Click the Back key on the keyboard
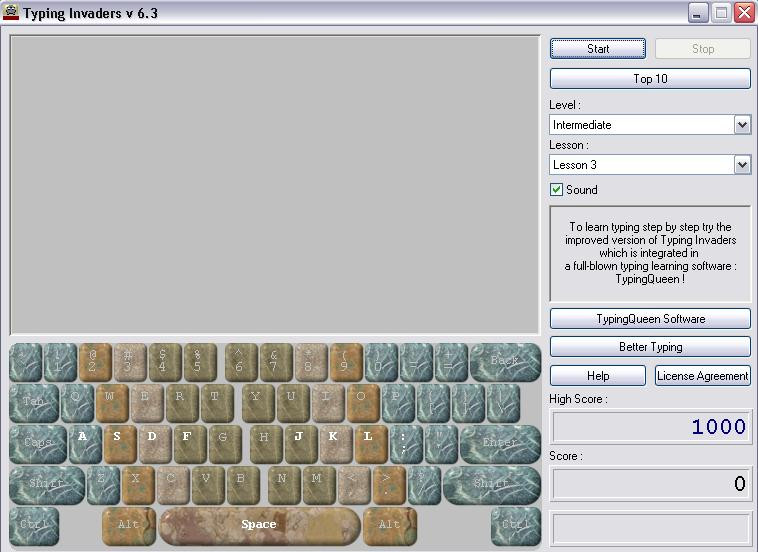Viewport: 758px width, 552px height. click(505, 363)
